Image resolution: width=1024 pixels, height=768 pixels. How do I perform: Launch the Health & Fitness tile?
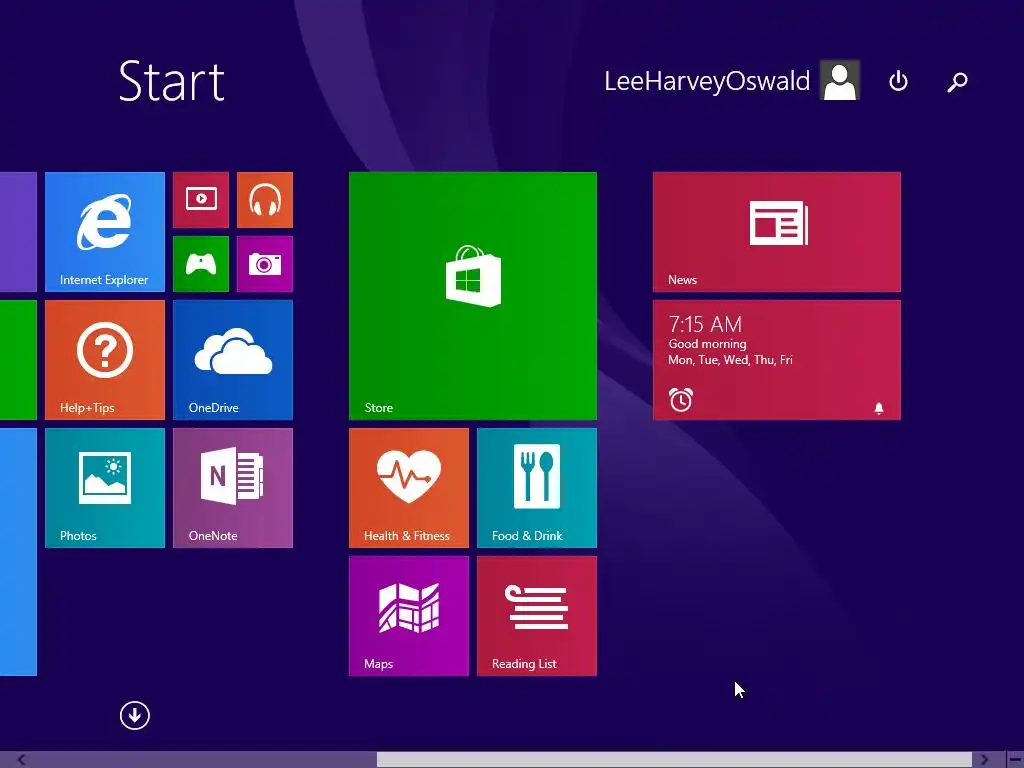pyautogui.click(x=409, y=488)
